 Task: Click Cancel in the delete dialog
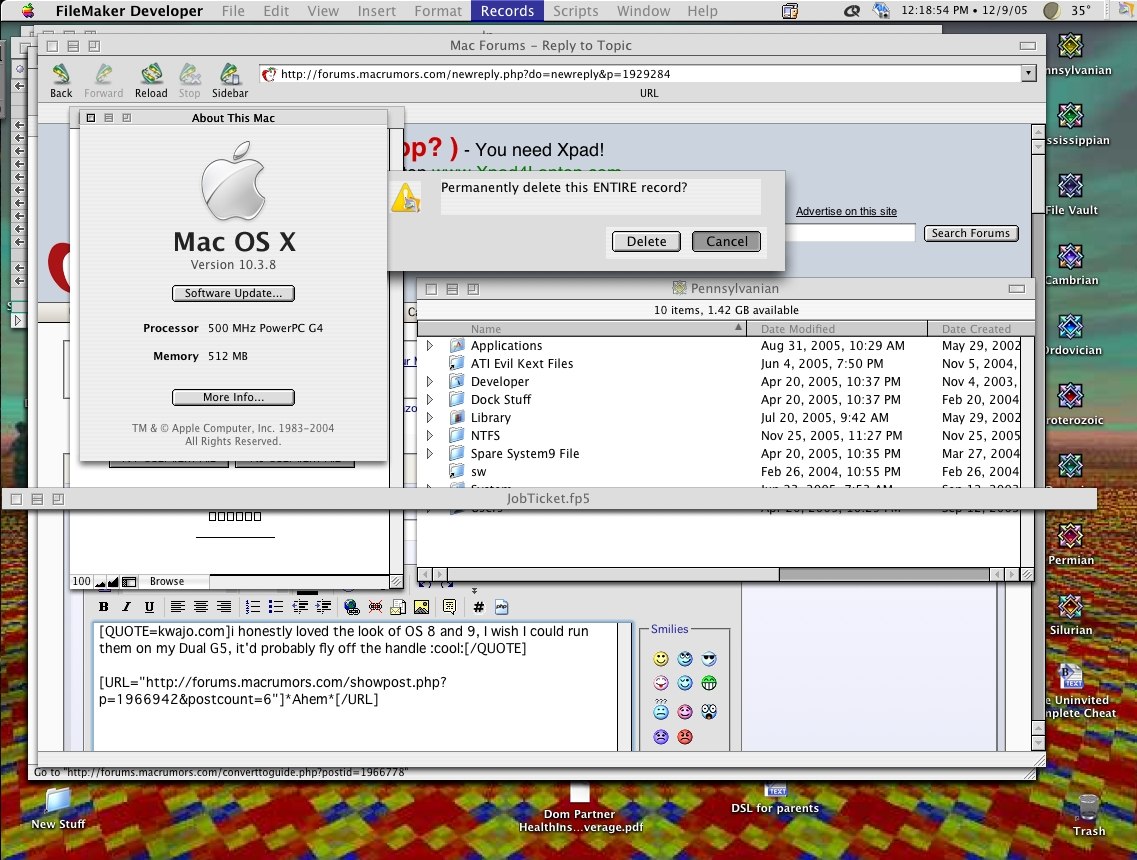pyautogui.click(x=727, y=241)
